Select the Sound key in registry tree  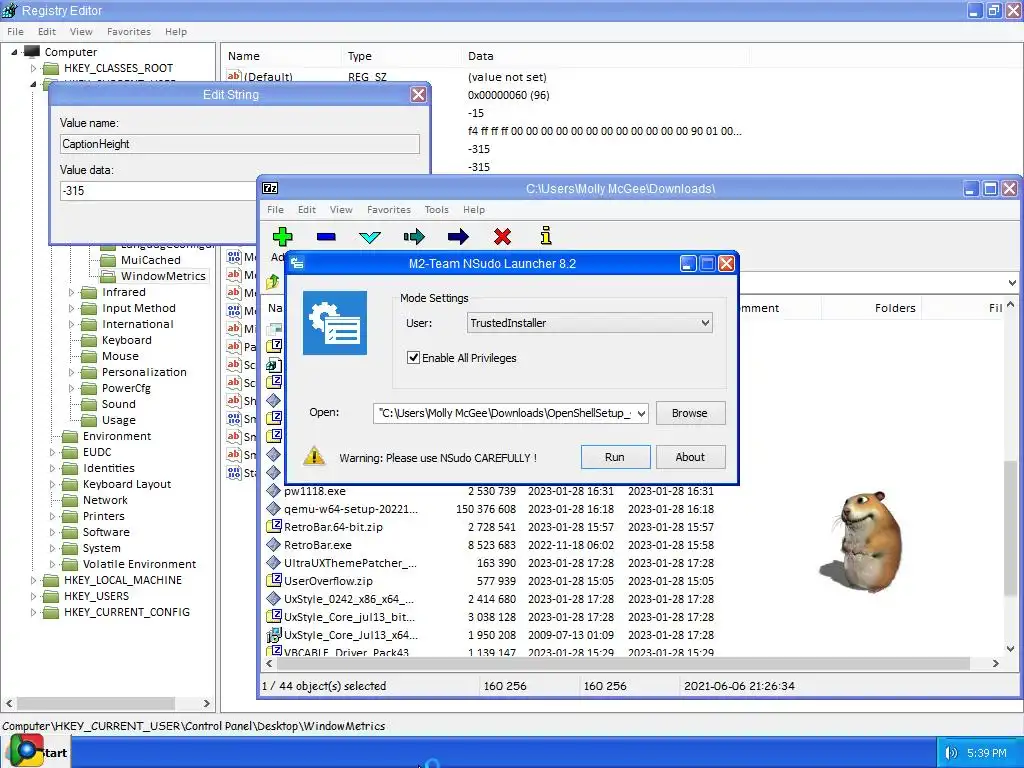(118, 404)
